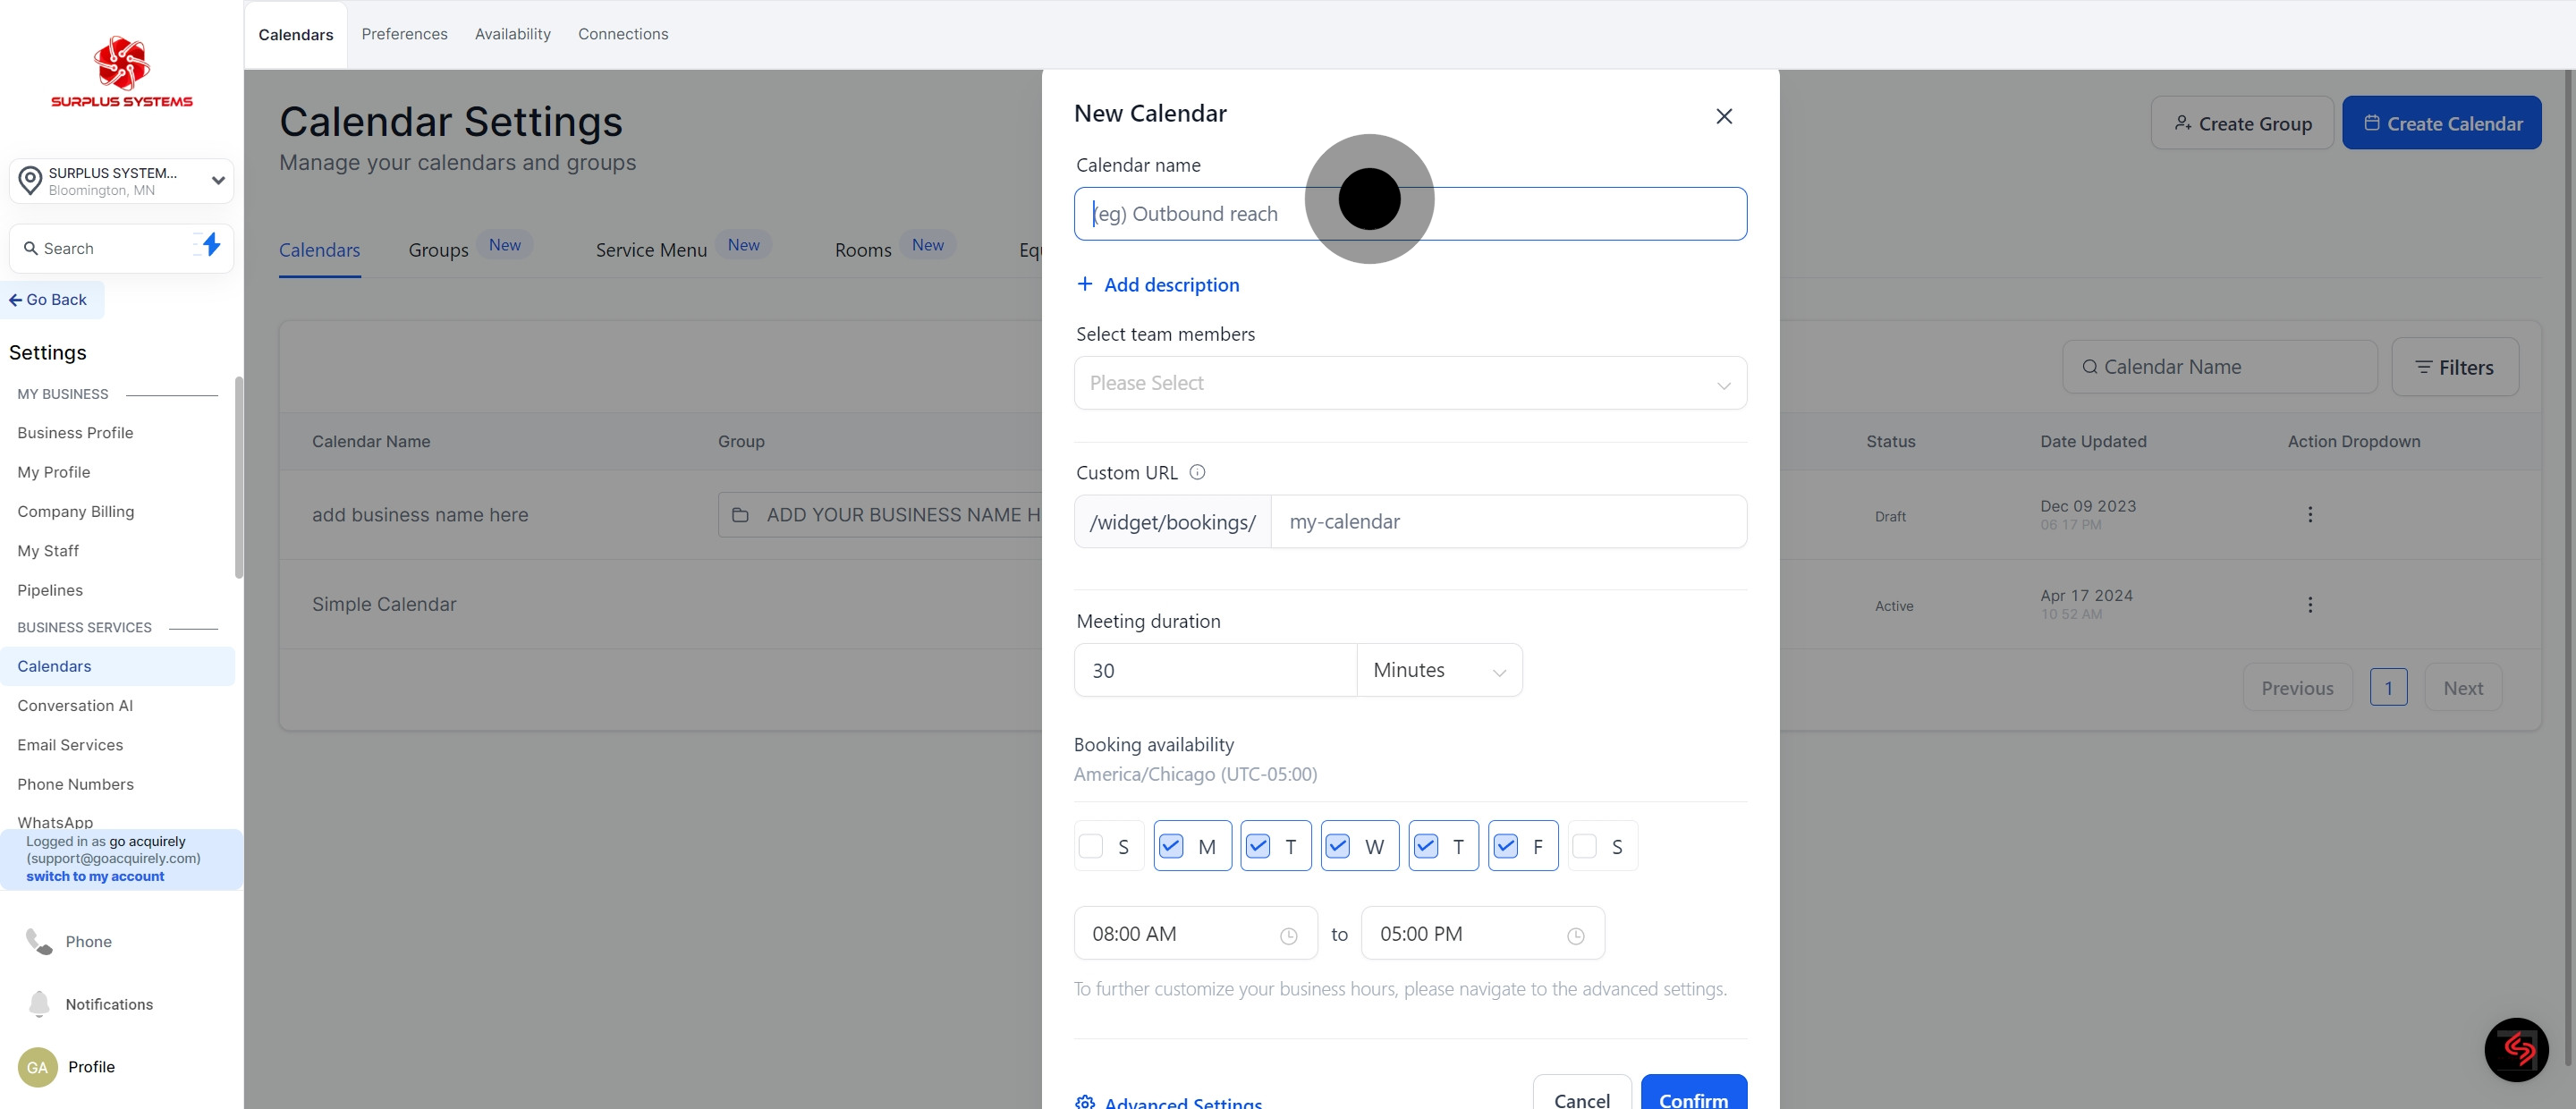The width and height of the screenshot is (2576, 1109).
Task: Uncheck the Friday availability checkbox
Action: [1505, 846]
